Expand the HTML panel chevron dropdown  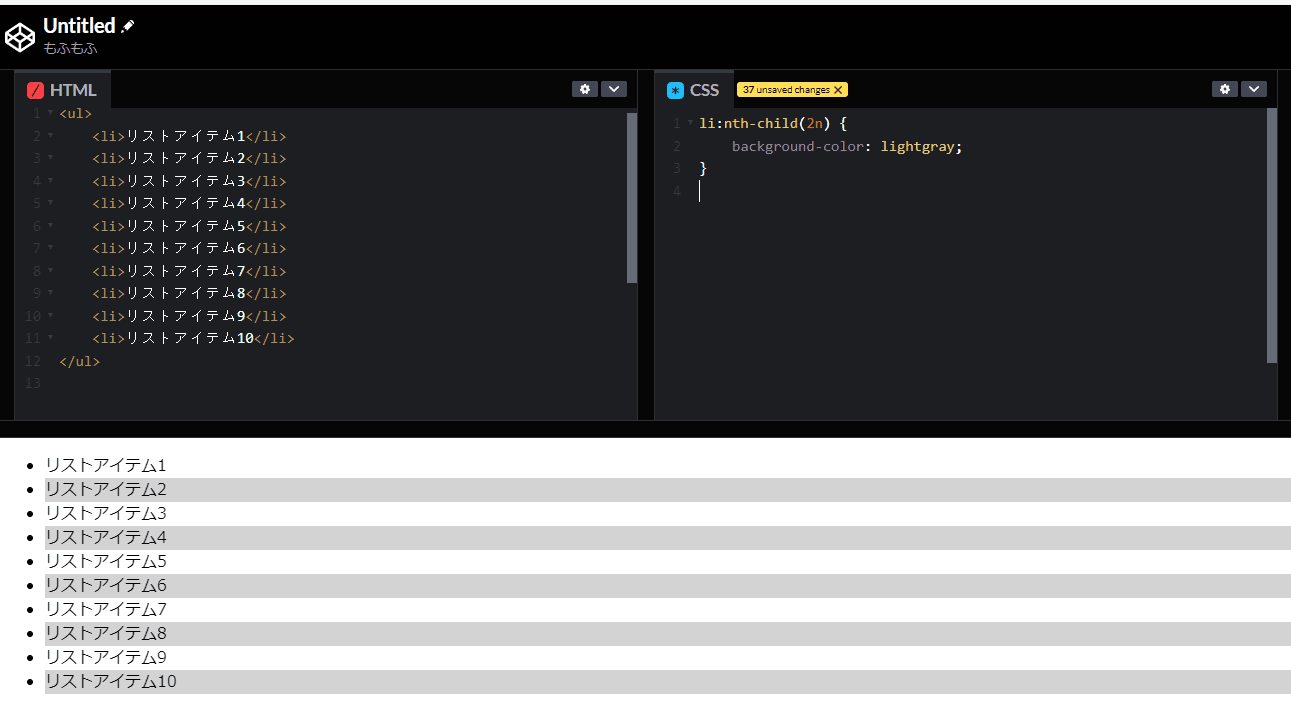tap(614, 89)
